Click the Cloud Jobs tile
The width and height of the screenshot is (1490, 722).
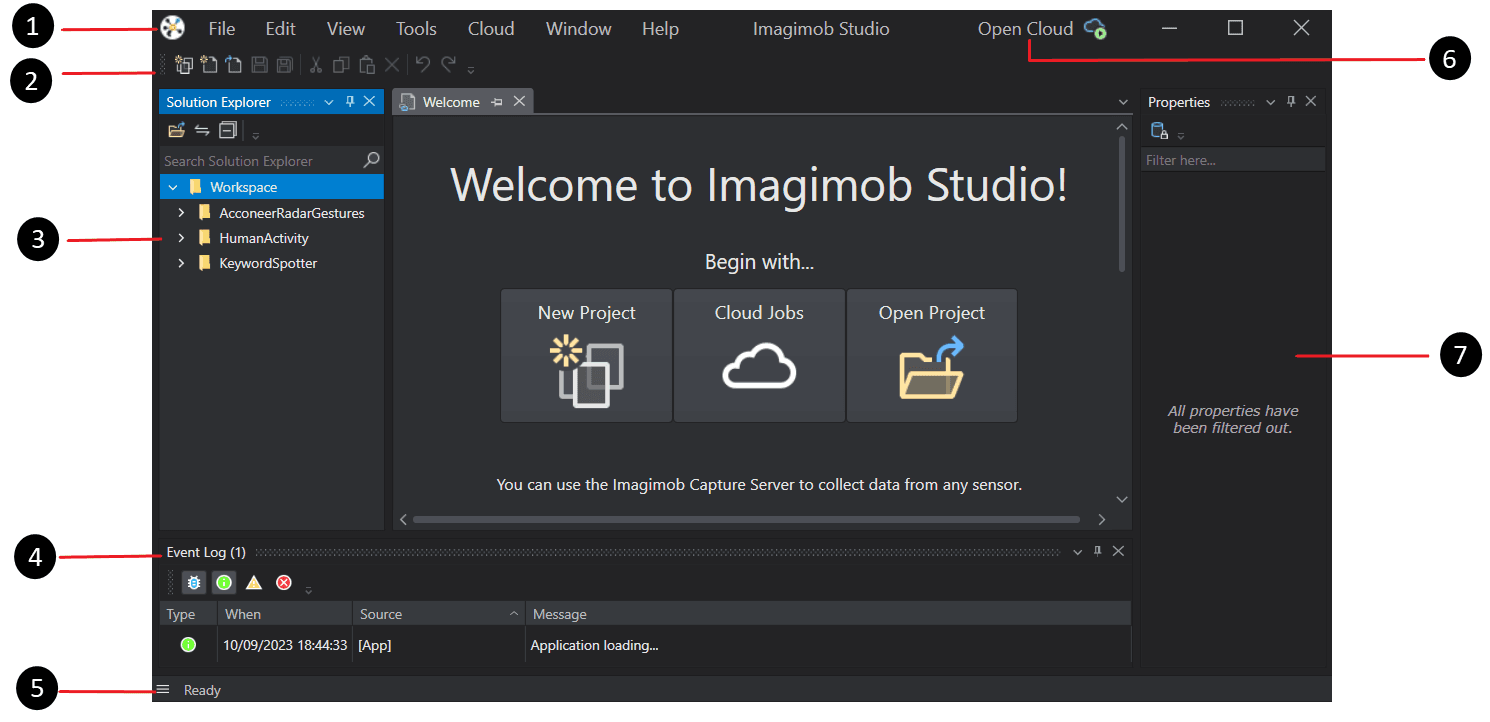pyautogui.click(x=759, y=356)
